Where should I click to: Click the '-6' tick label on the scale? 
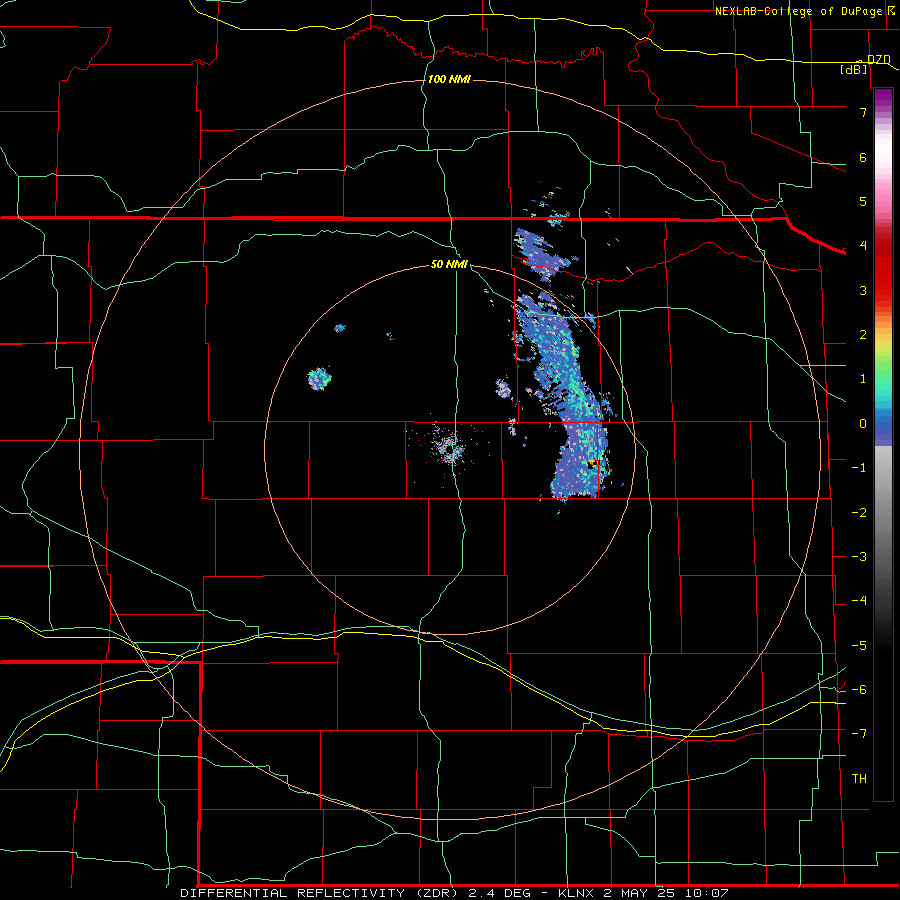(859, 690)
